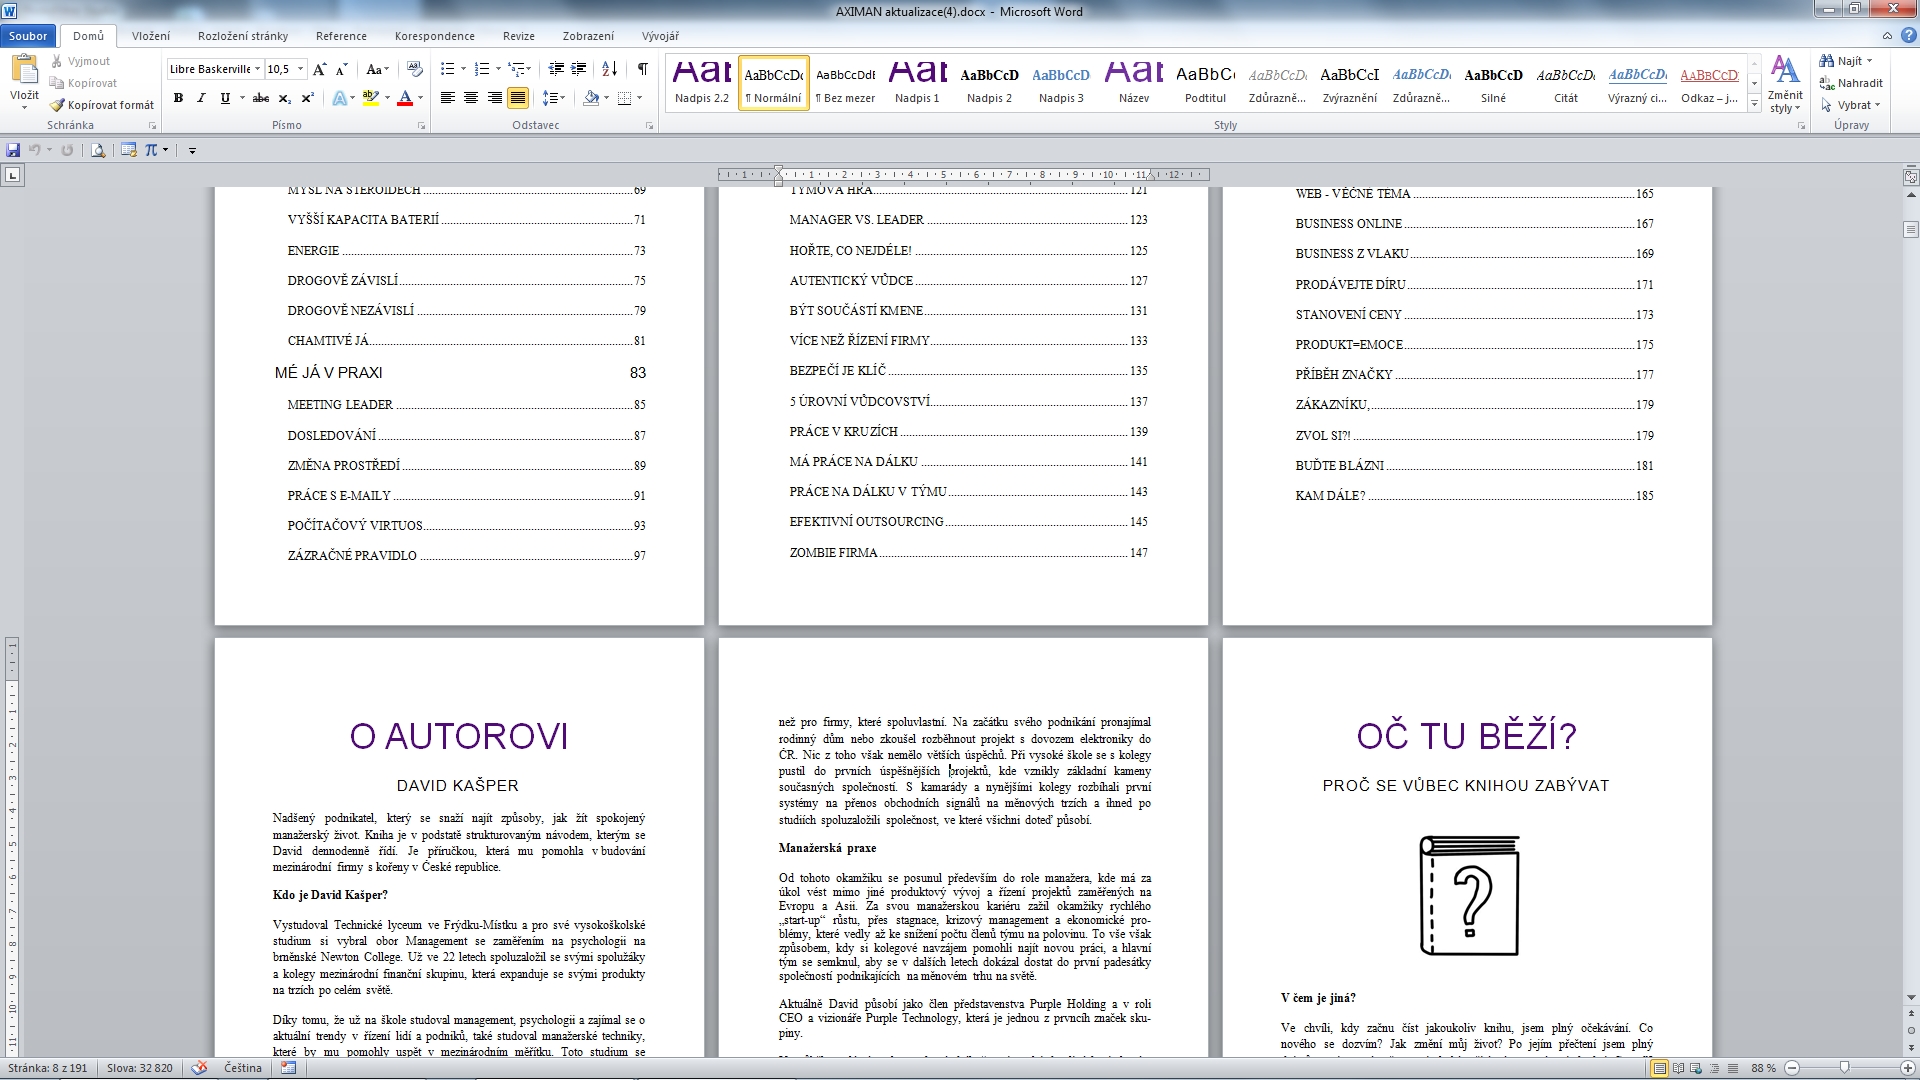Apply the Nadpis 1 style
The height and width of the screenshot is (1080, 1920).
[x=917, y=83]
